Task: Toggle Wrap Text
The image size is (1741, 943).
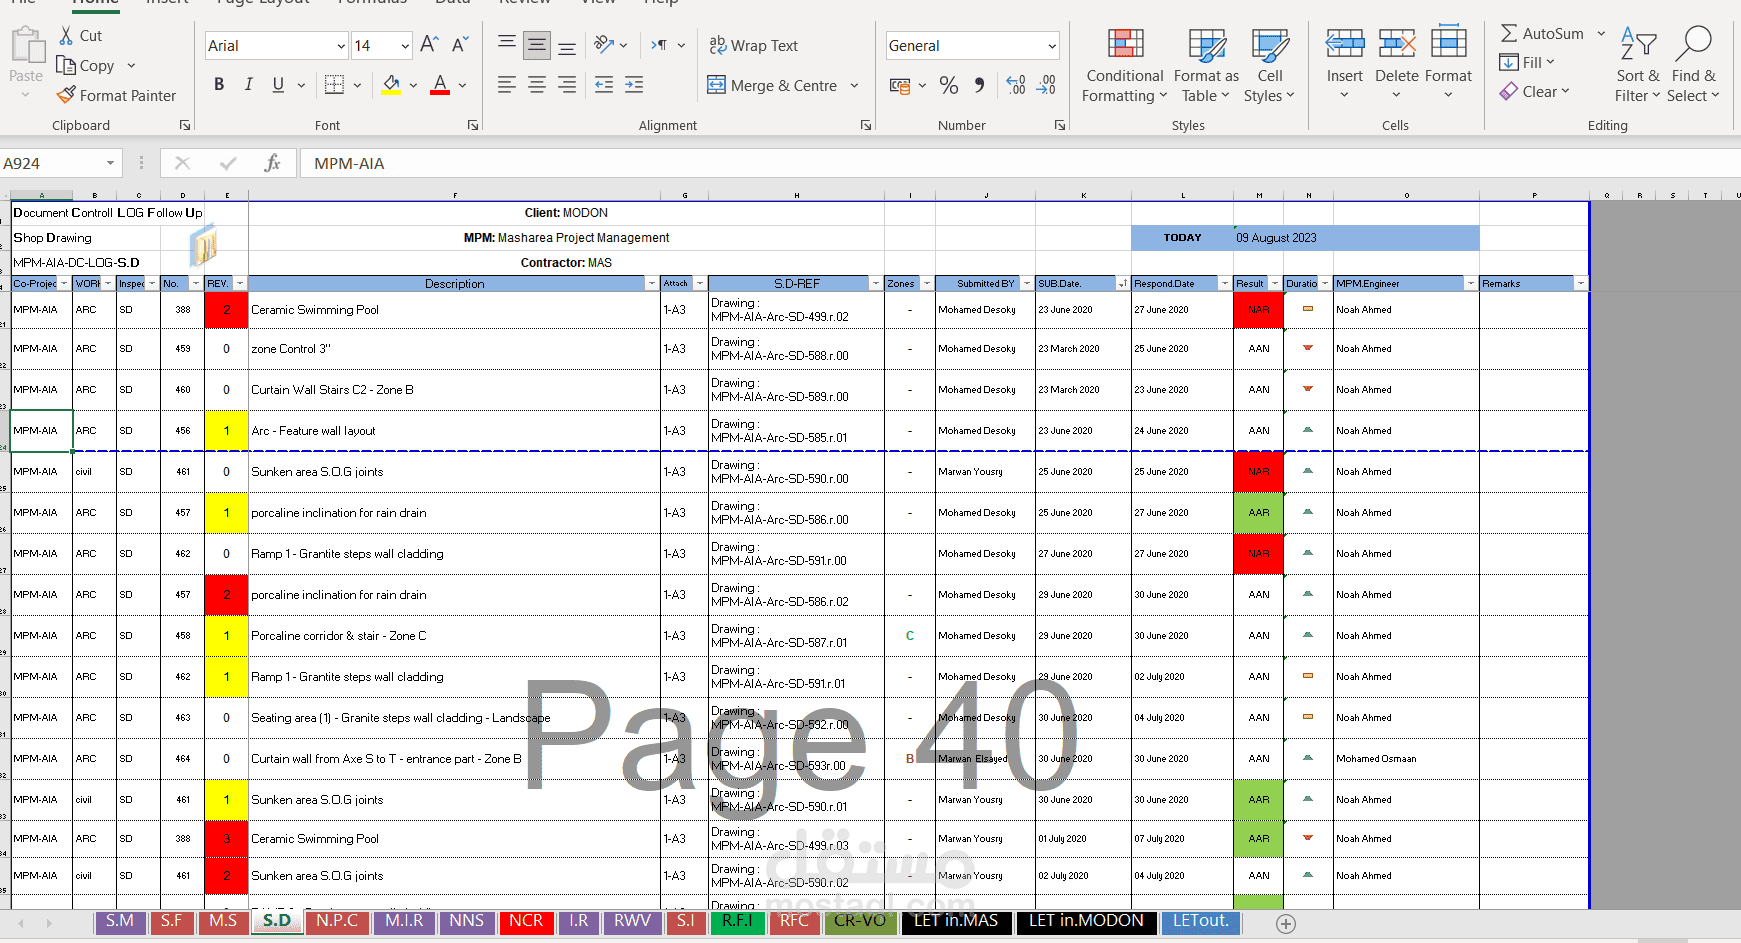Action: pyautogui.click(x=753, y=45)
